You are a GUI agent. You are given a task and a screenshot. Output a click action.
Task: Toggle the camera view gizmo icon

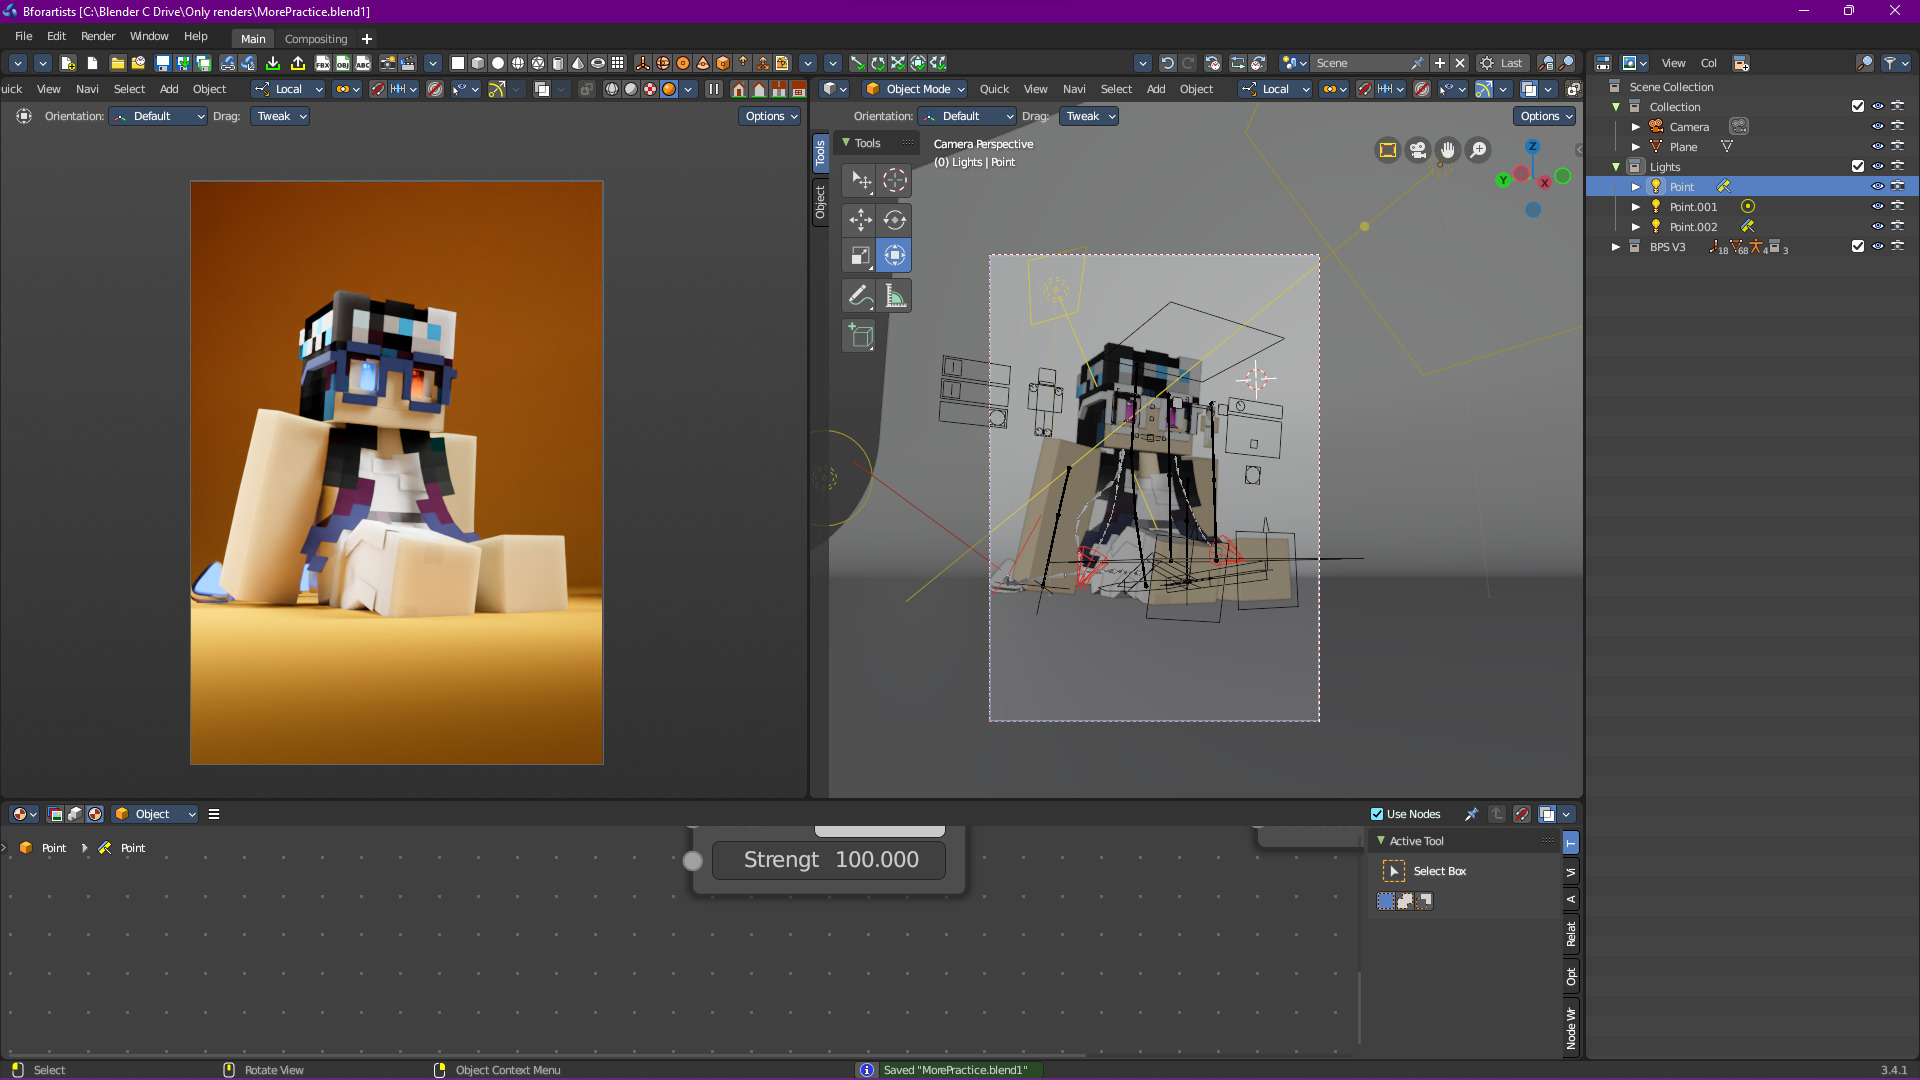pos(1417,150)
